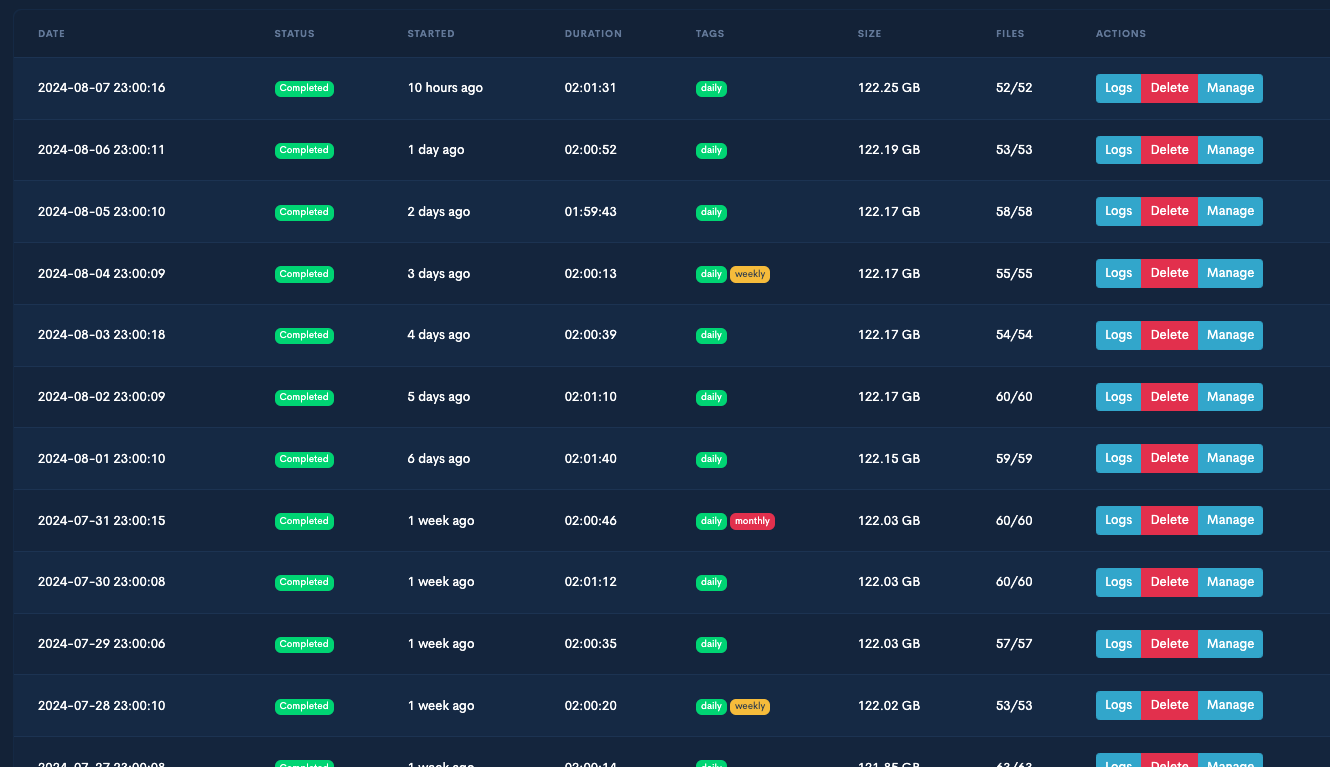View Logs of 2024-07-28 backup
Viewport: 1330px width, 767px height.
(1118, 705)
